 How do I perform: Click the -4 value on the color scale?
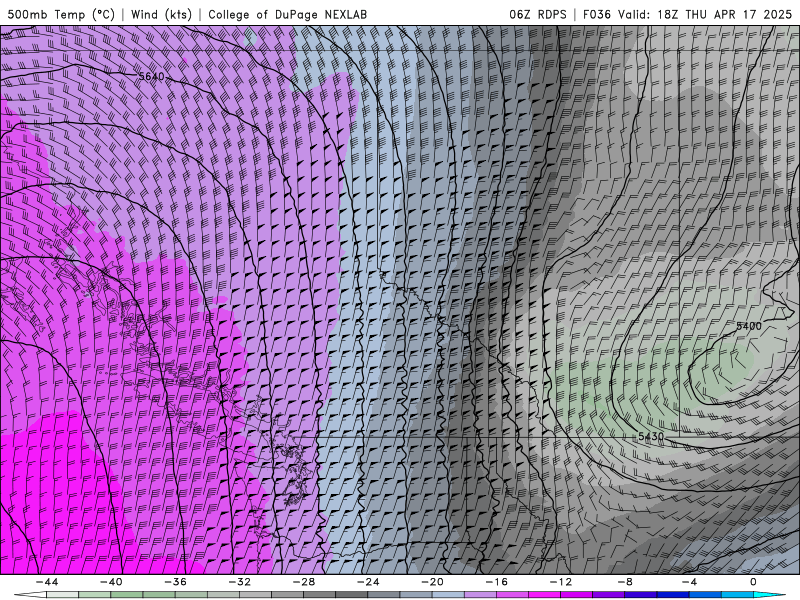click(x=690, y=582)
